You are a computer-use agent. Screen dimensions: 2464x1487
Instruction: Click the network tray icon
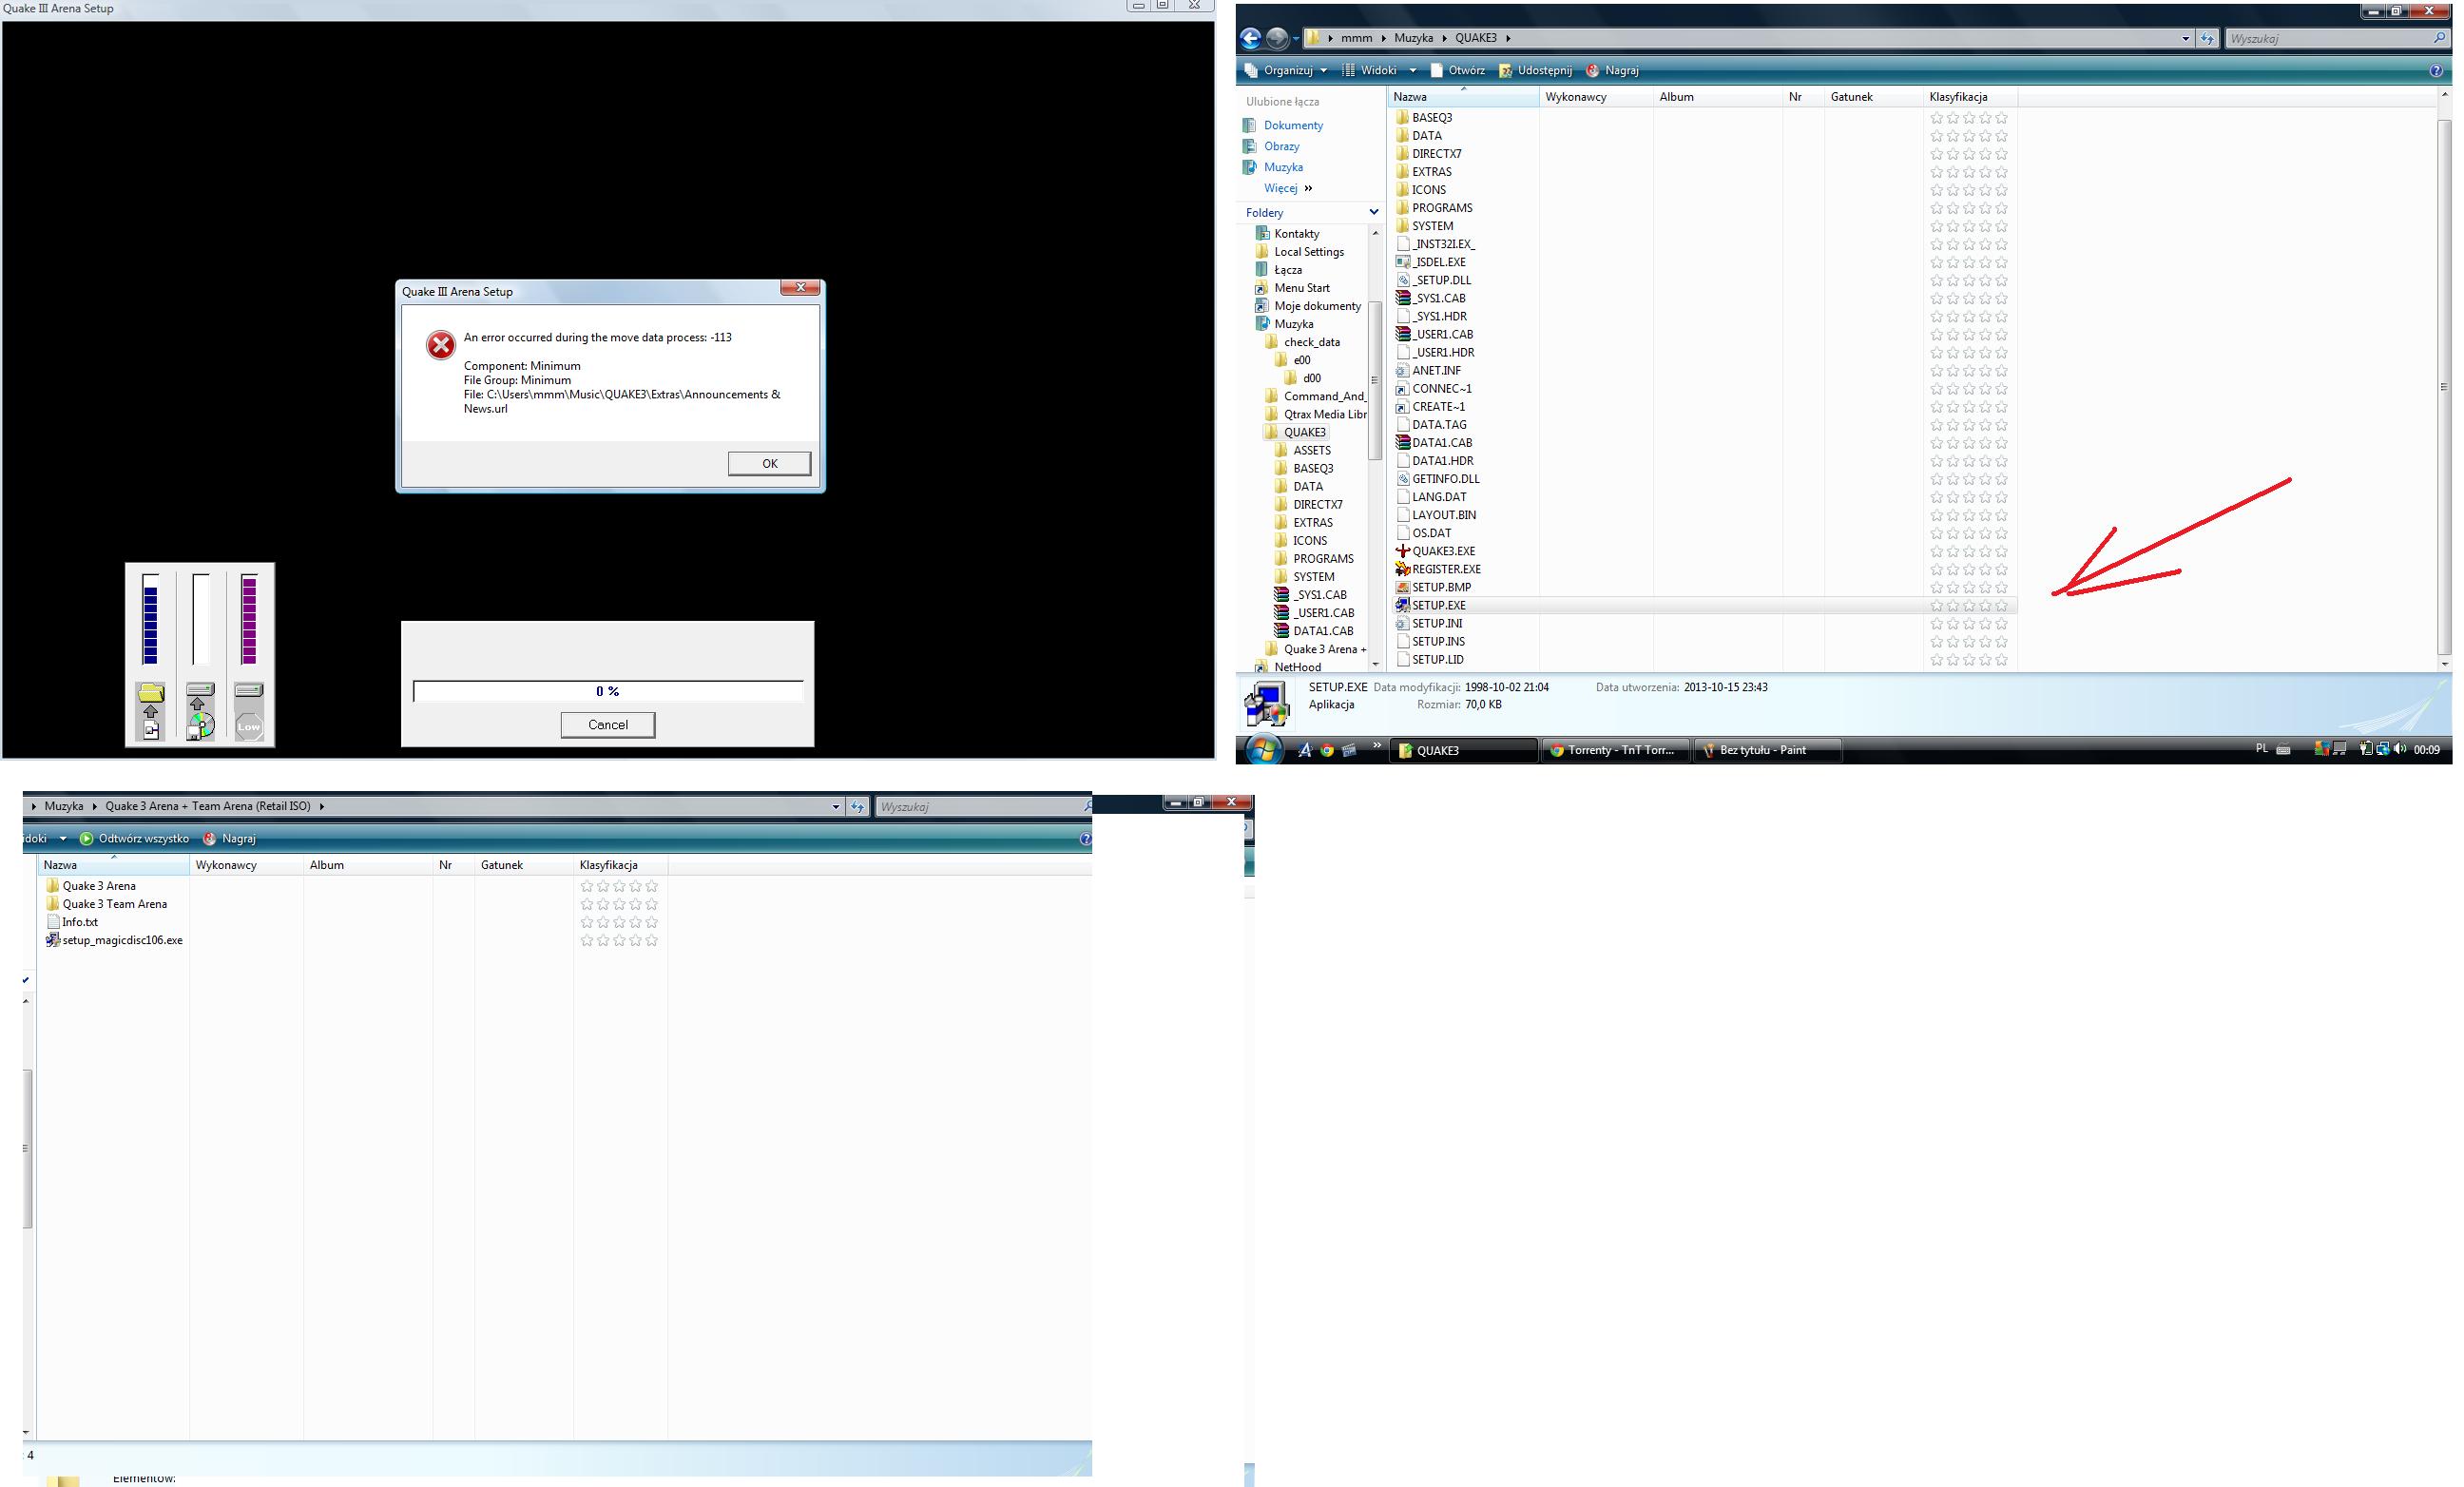pyautogui.click(x=2382, y=749)
